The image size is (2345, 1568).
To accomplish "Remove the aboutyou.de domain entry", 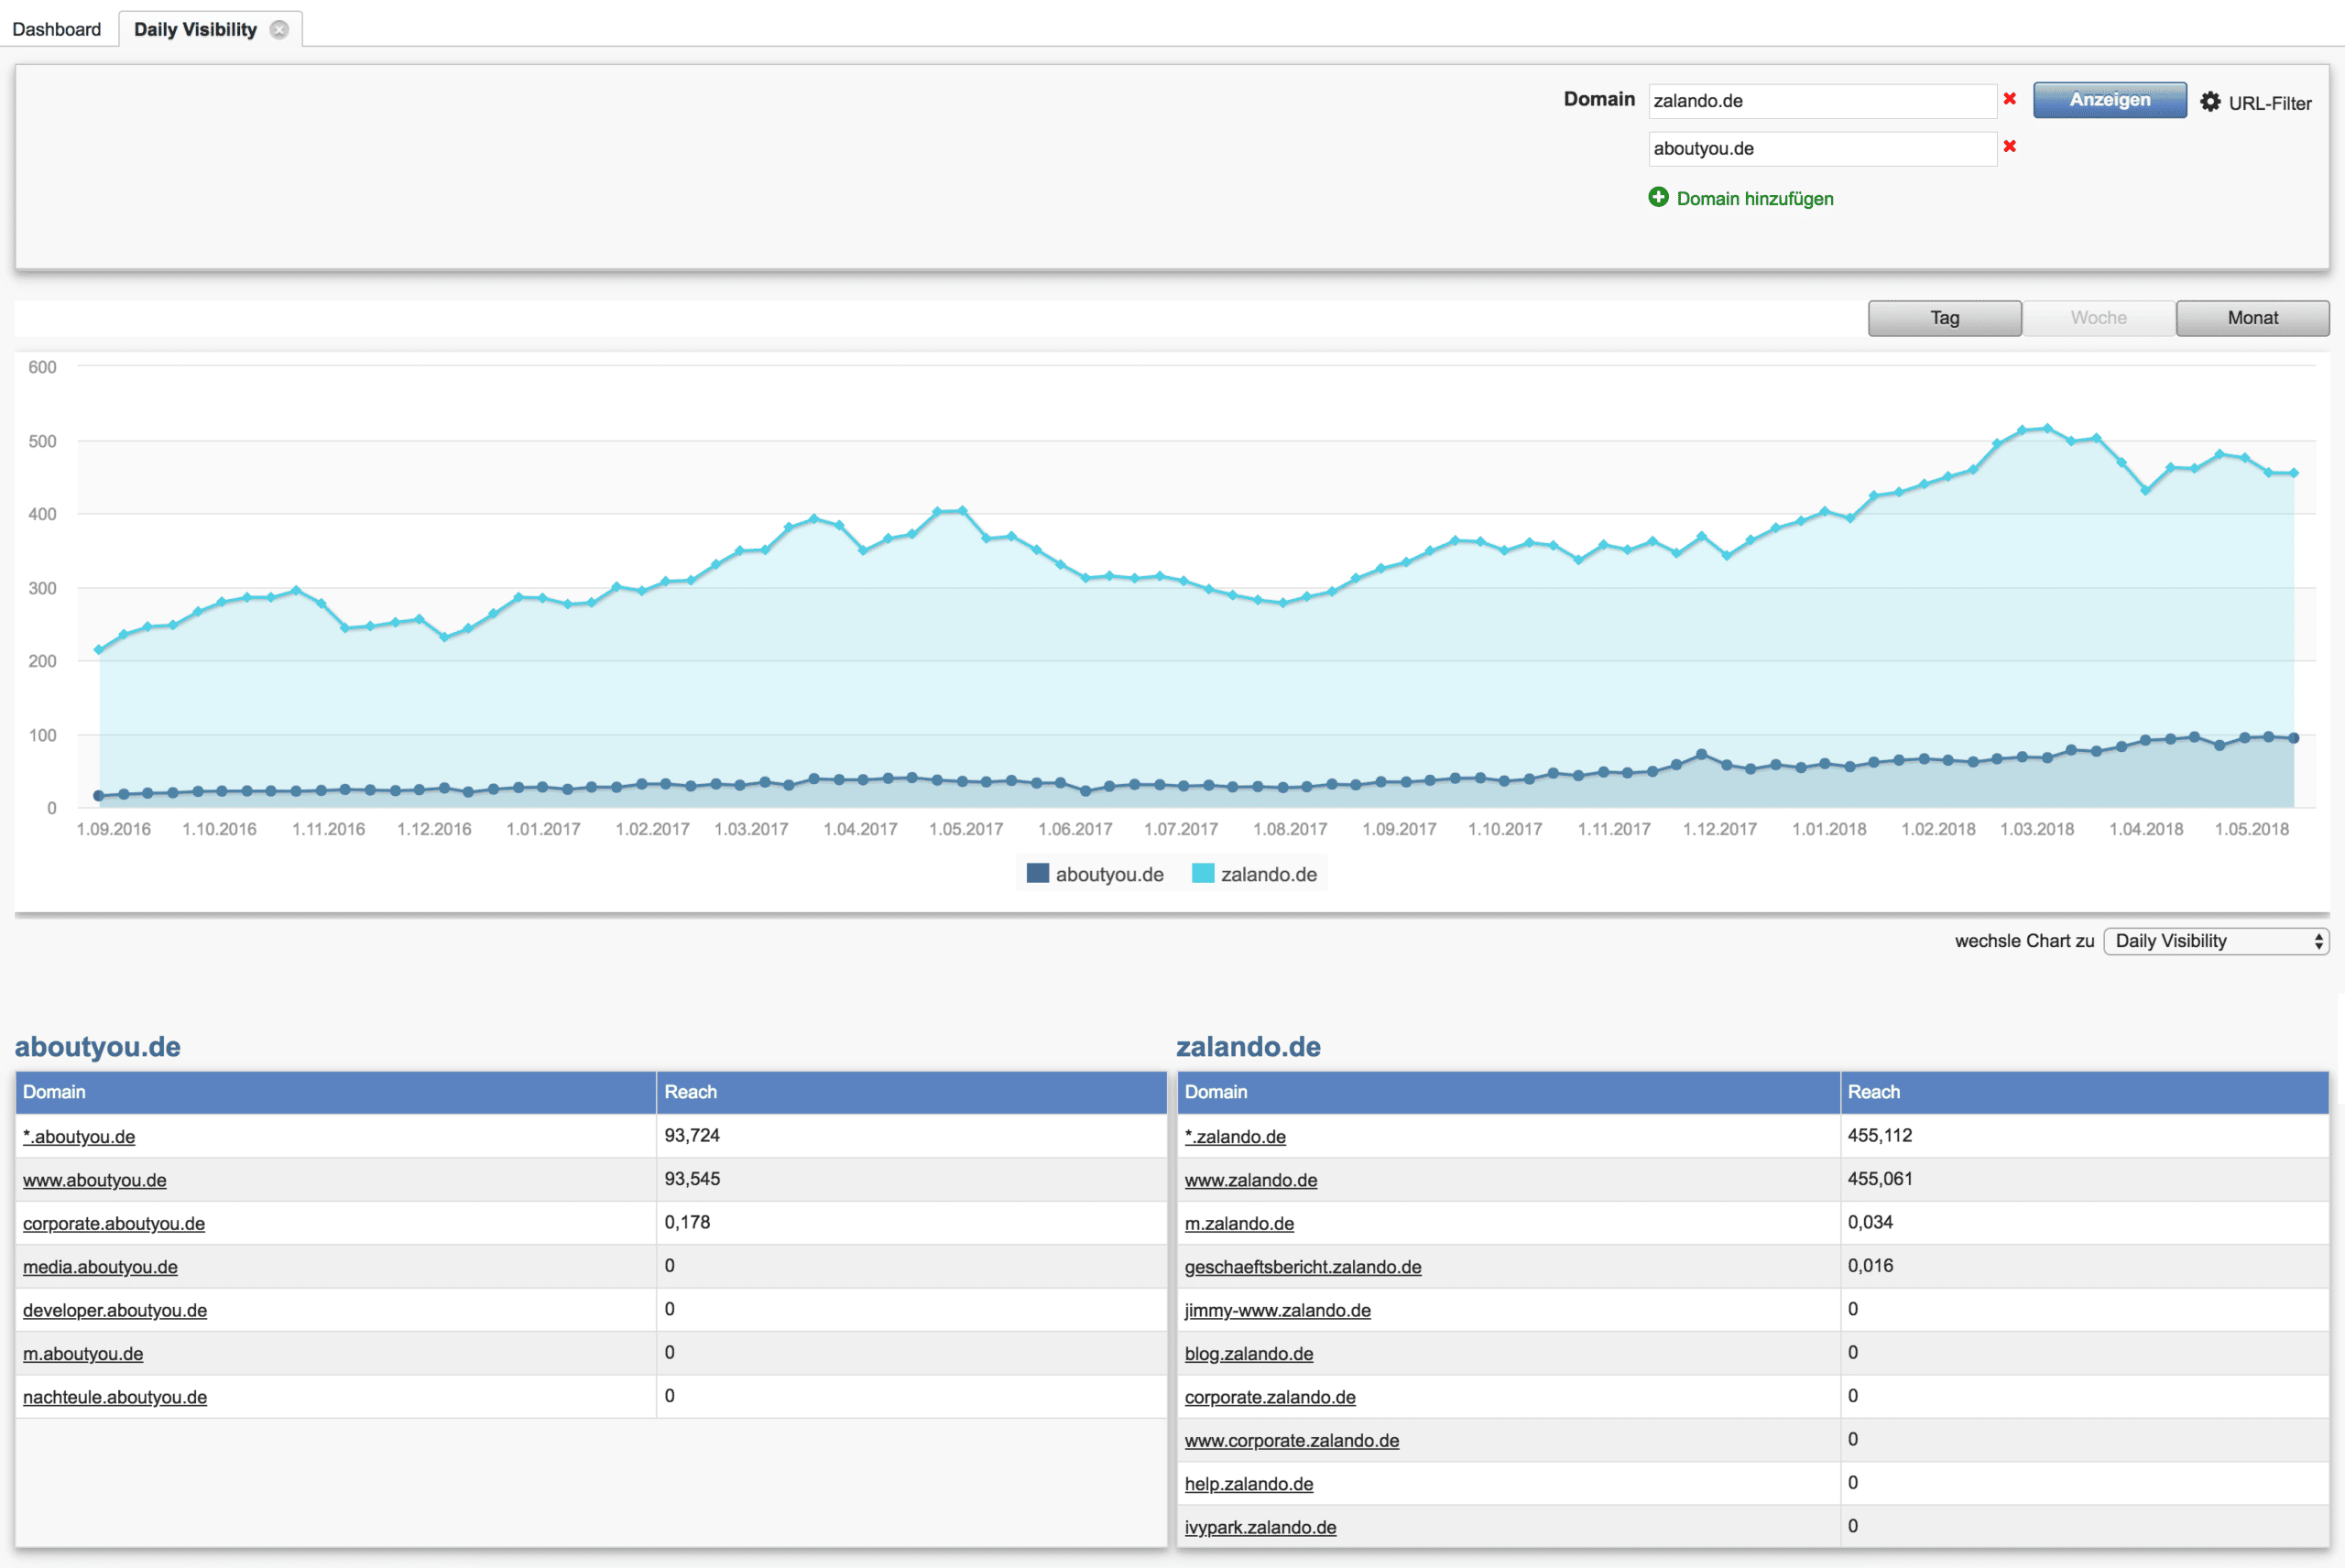I will pyautogui.click(x=2010, y=146).
